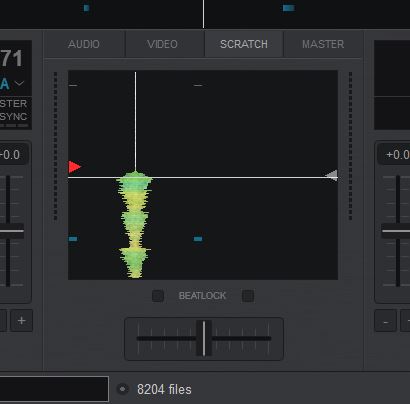Screen dimensions: 410x404
Task: Click the green scratch waveform
Action: point(135,225)
